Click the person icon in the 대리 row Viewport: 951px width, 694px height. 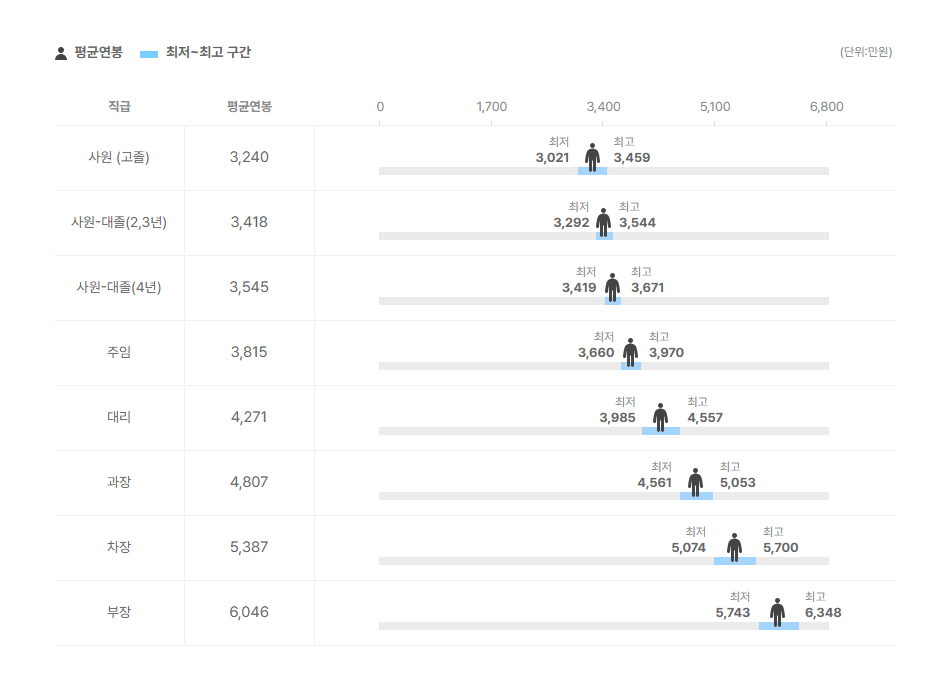point(660,417)
